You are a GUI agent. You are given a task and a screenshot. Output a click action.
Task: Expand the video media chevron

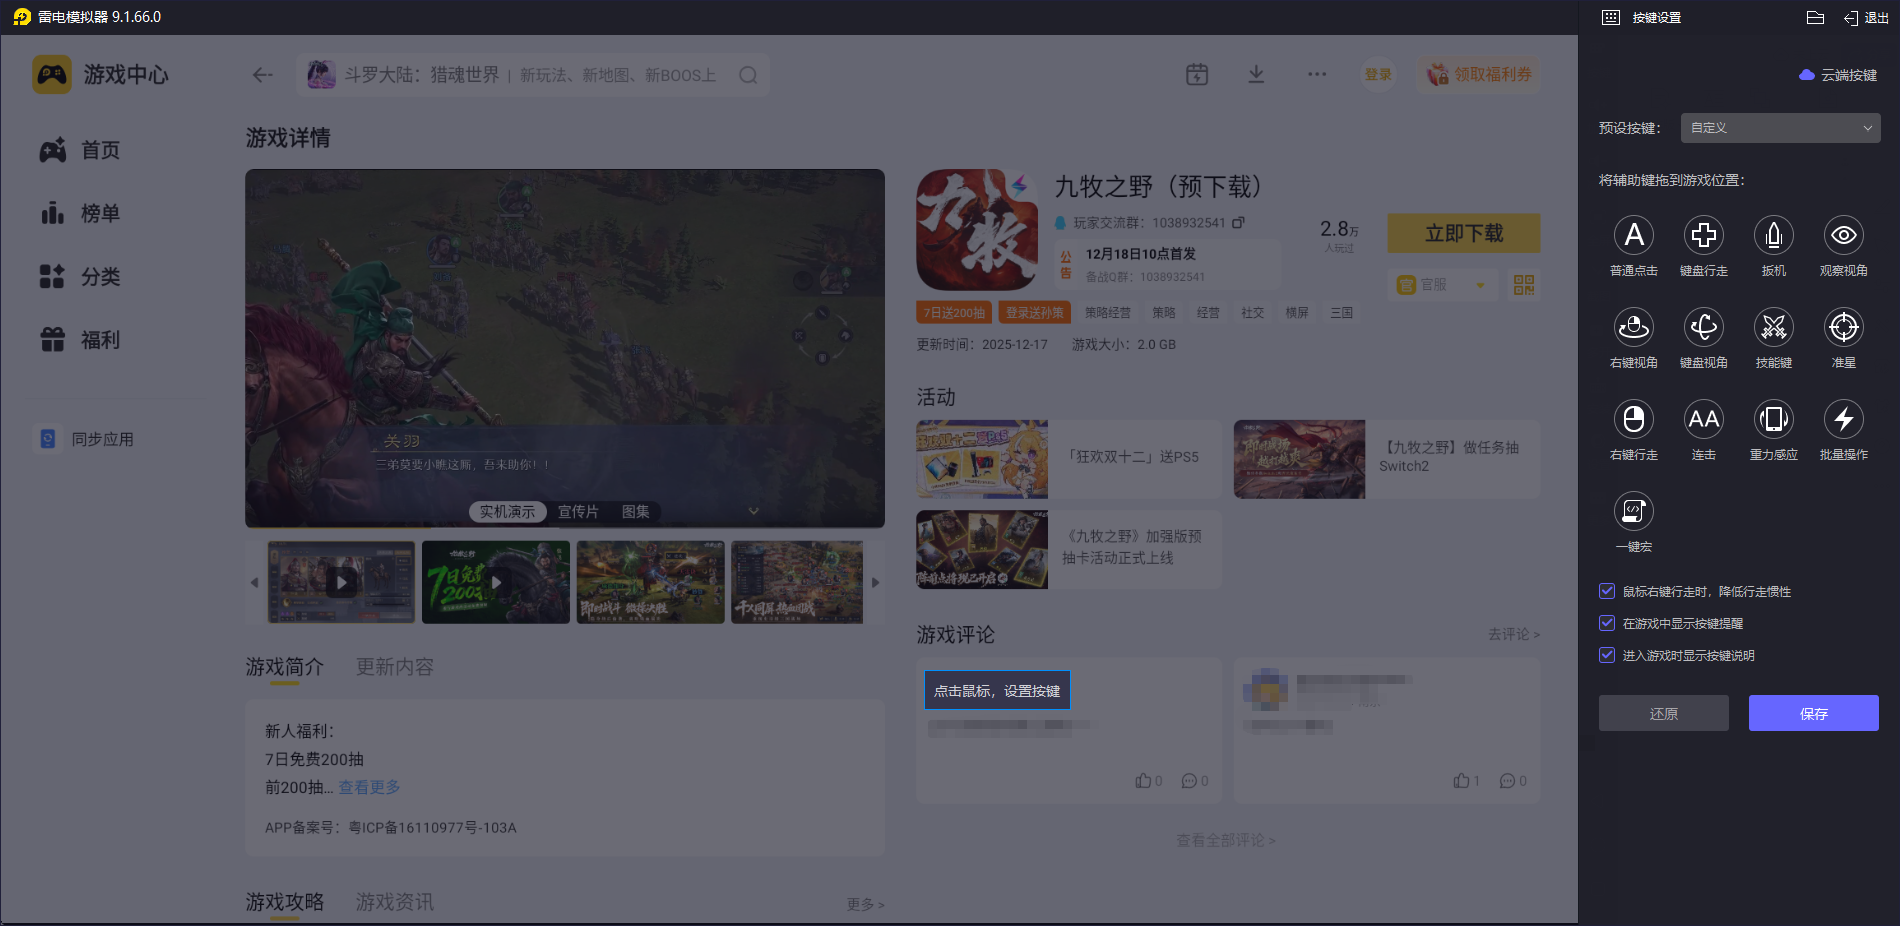(753, 511)
